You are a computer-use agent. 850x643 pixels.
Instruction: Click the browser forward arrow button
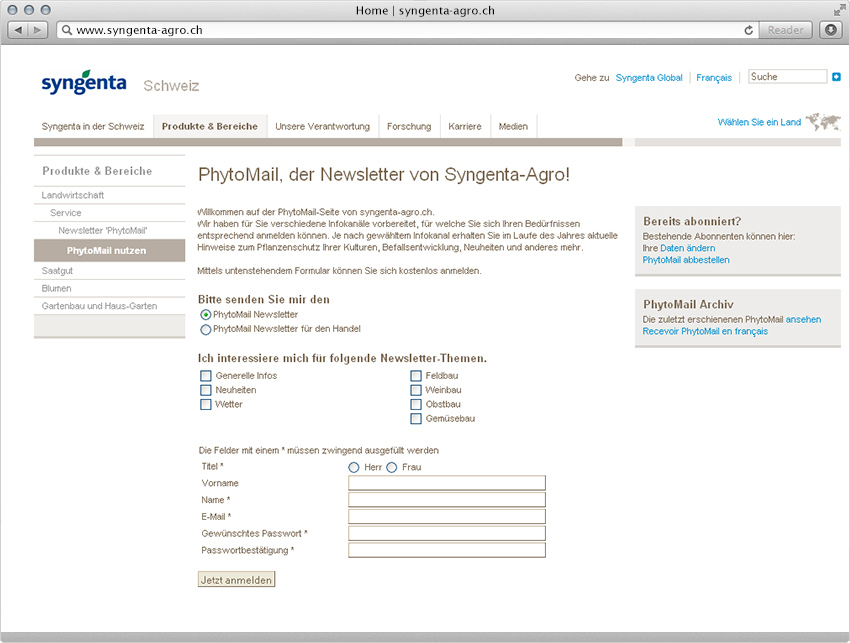pyautogui.click(x=37, y=30)
